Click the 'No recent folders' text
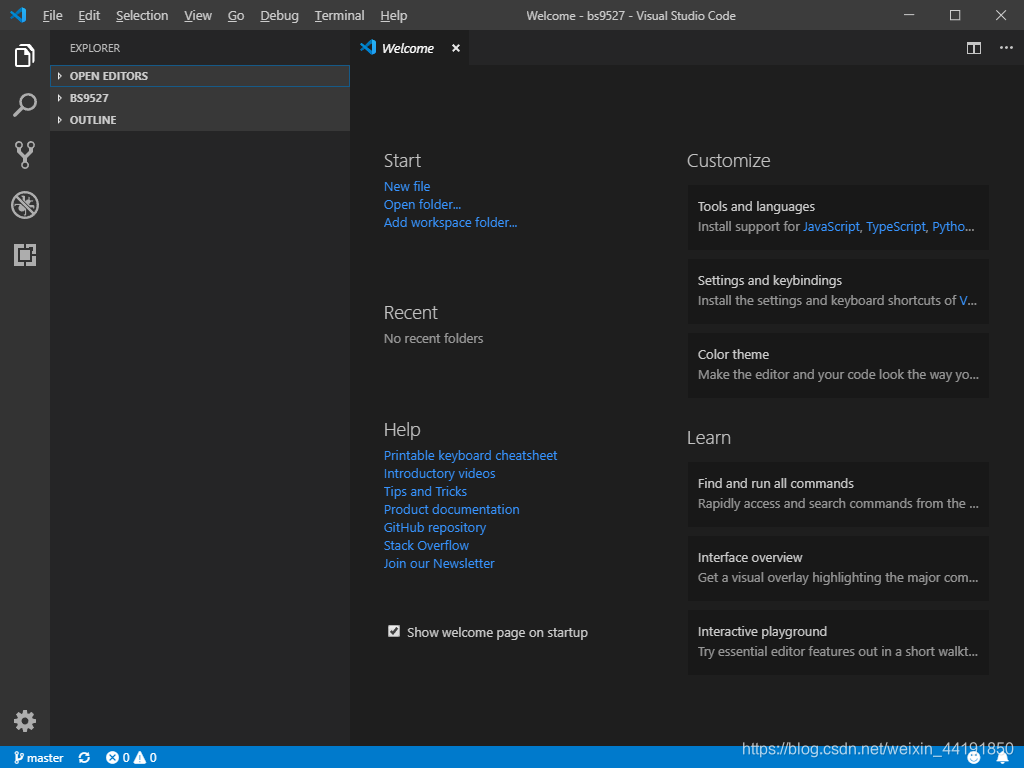 click(x=434, y=338)
